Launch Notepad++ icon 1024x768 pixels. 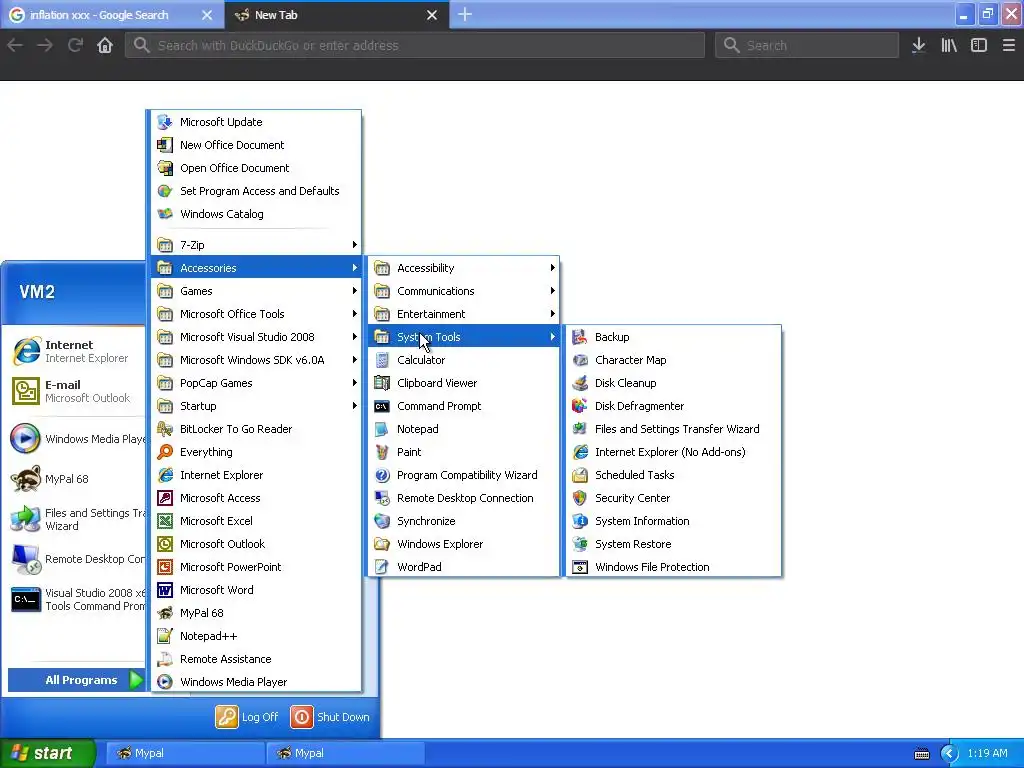[165, 636]
